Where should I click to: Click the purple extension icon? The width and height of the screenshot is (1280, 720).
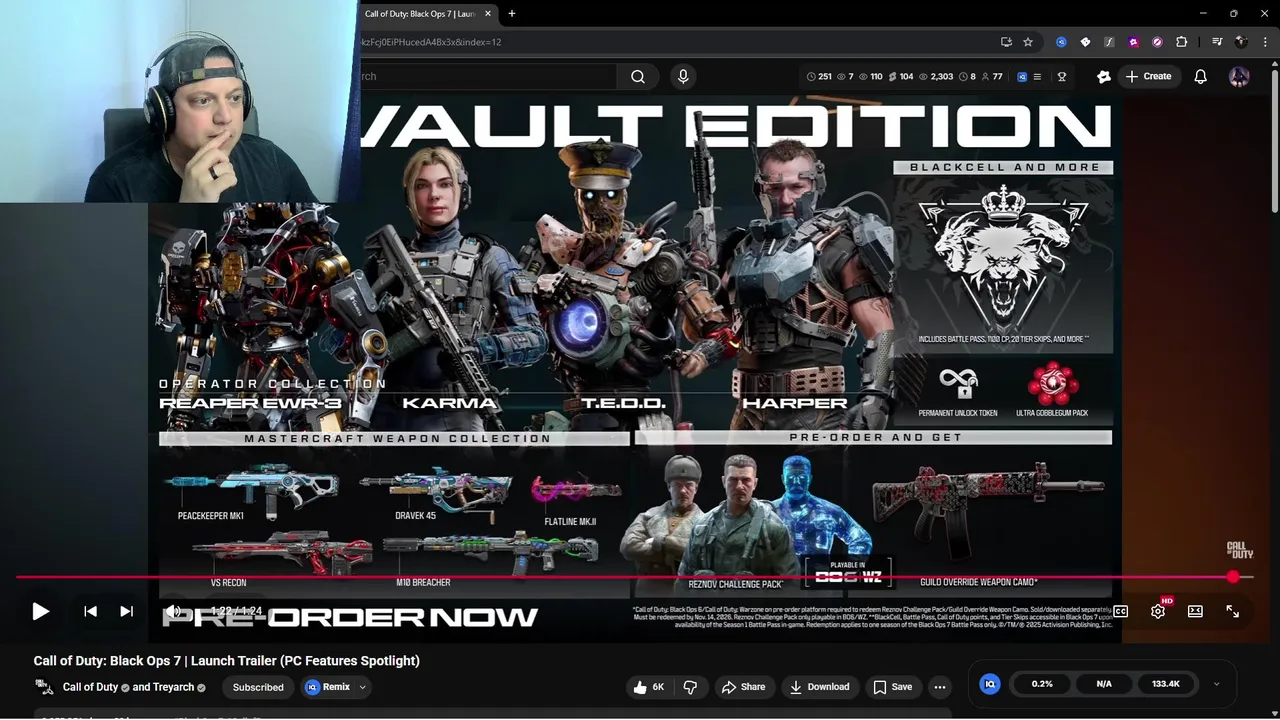coord(1133,42)
